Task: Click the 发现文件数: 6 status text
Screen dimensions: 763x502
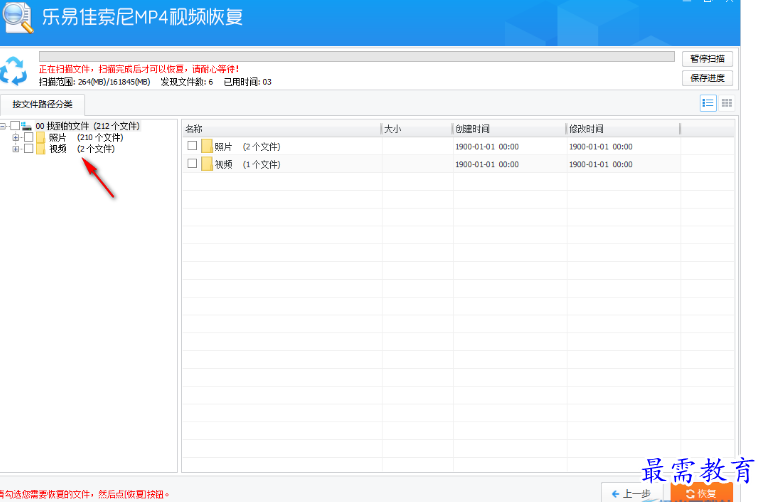Action: (187, 82)
